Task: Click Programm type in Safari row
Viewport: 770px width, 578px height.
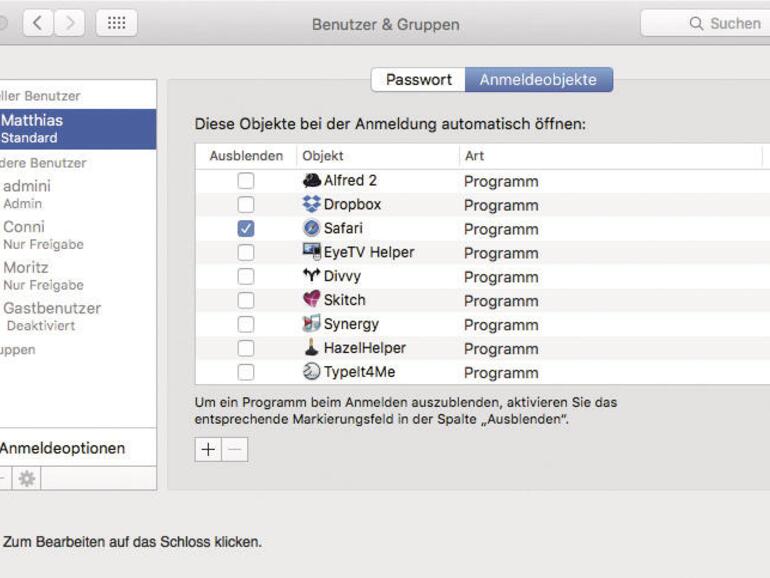Action: (501, 229)
